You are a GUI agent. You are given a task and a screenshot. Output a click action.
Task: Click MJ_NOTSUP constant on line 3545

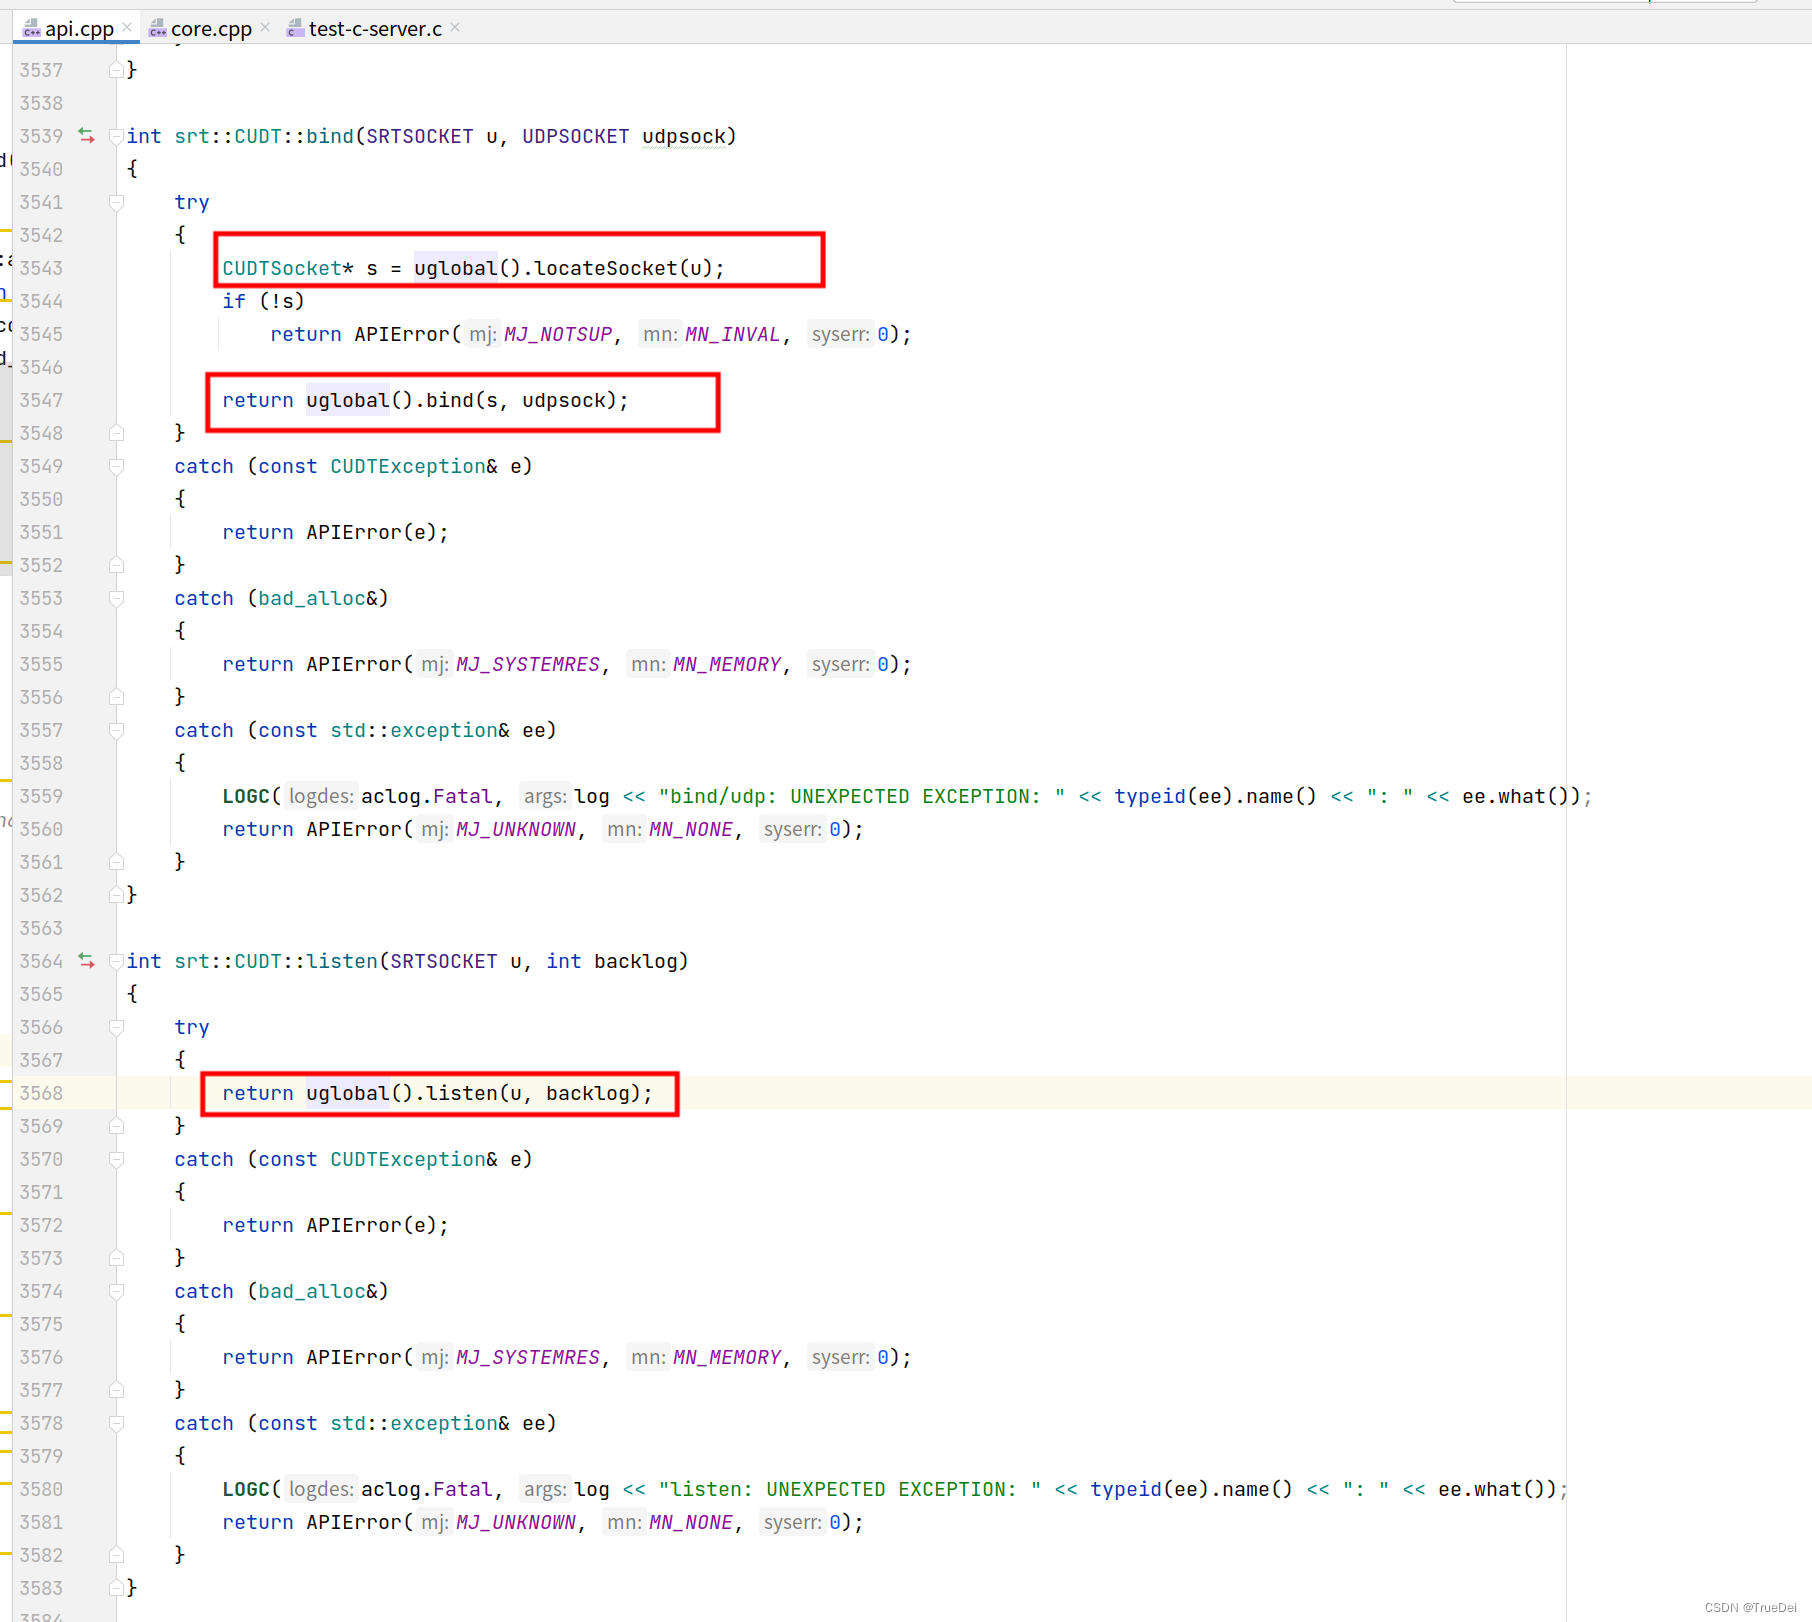(x=558, y=334)
